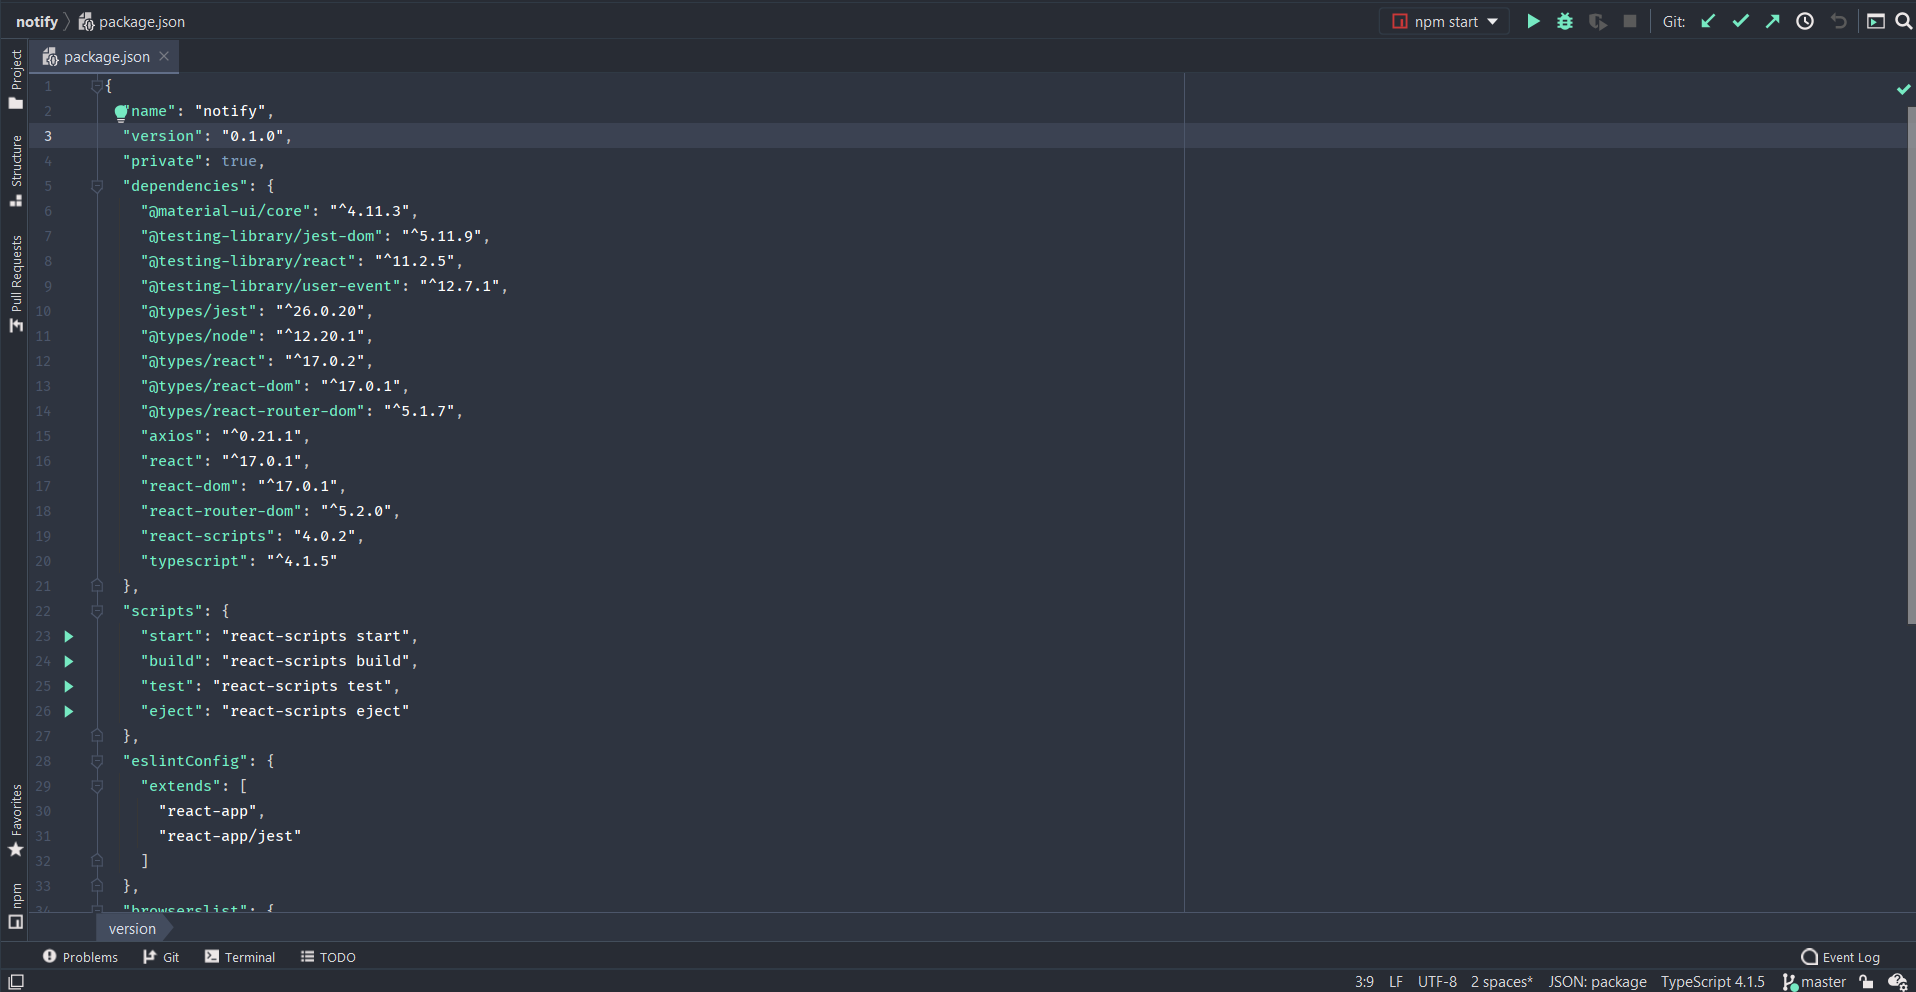Open the Favorites tool window

click(16, 821)
